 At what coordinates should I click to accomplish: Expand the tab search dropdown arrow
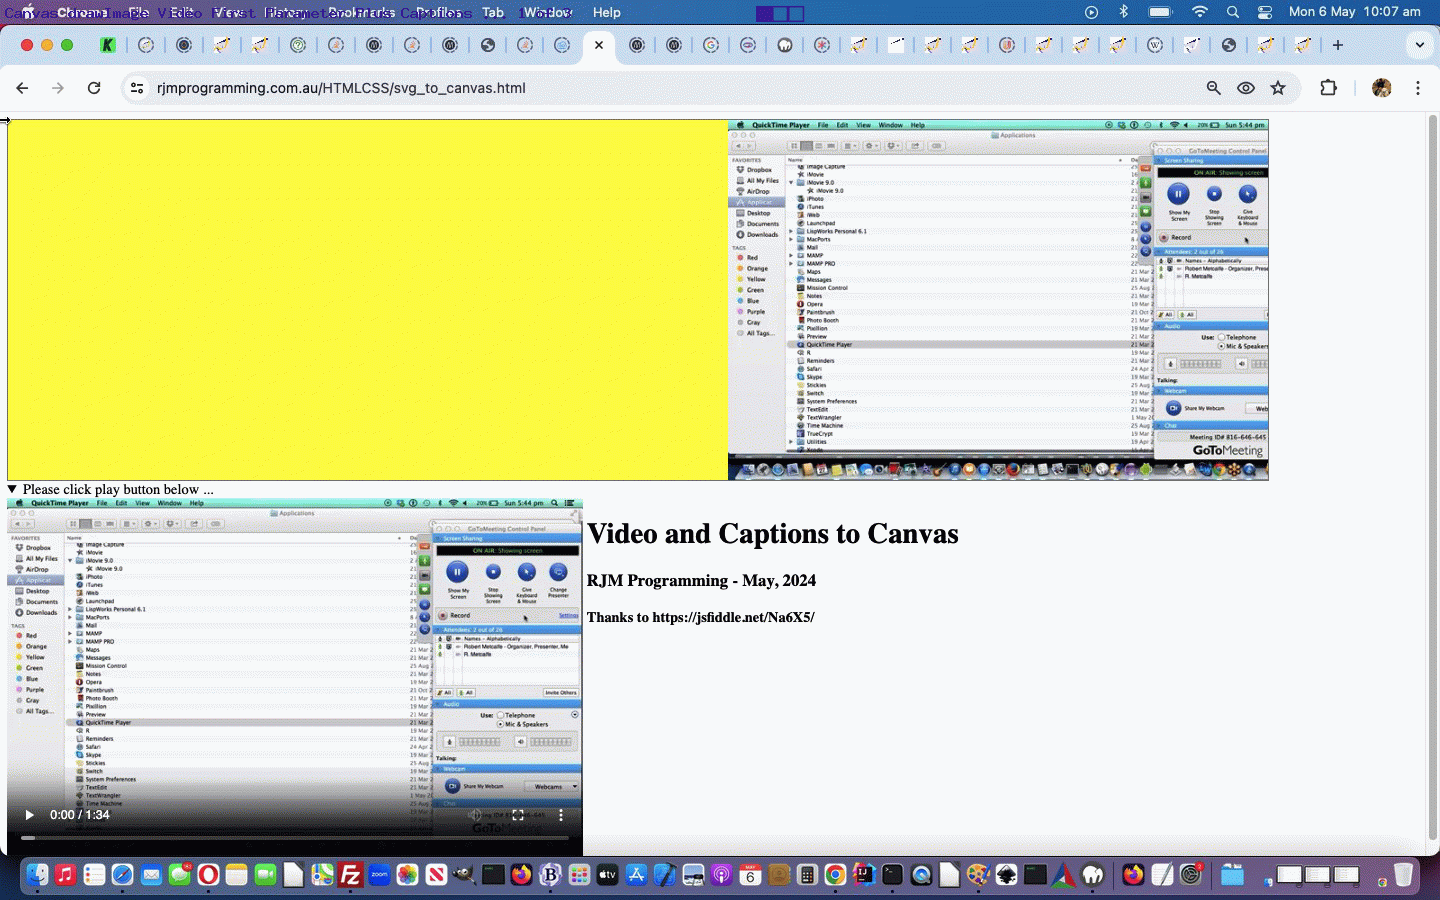tap(1419, 45)
